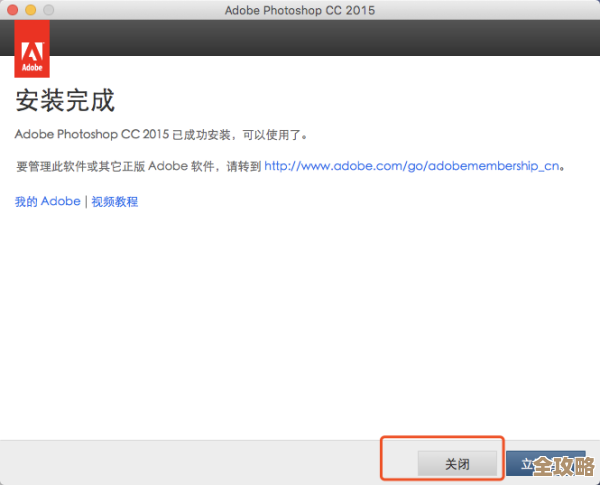
Task: Close the window with the red button
Action: click(x=13, y=10)
